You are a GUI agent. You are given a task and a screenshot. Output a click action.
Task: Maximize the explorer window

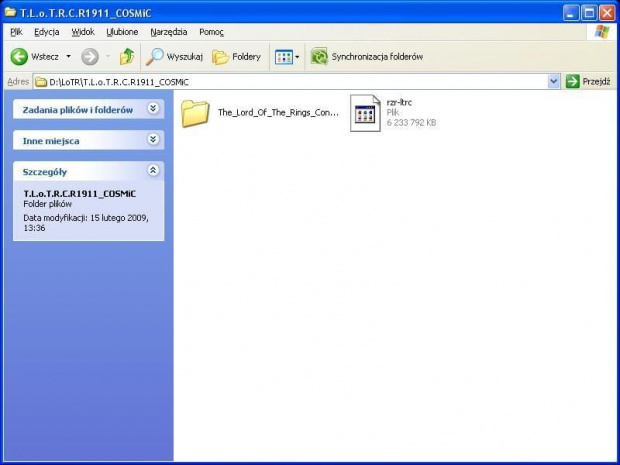pos(588,13)
